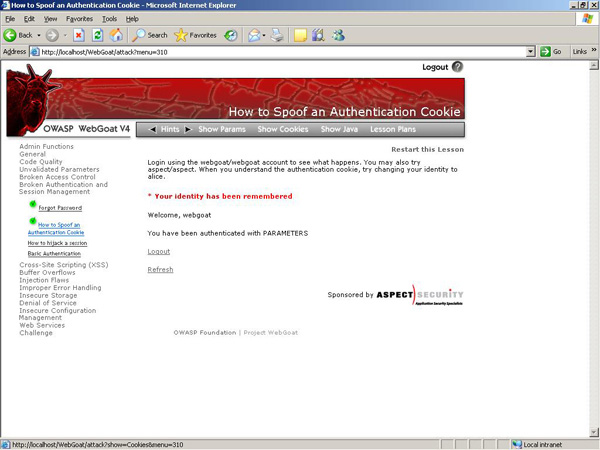Expand Unvalidated Parameters category
Image resolution: width=600 pixels, height=450 pixels.
point(59,170)
